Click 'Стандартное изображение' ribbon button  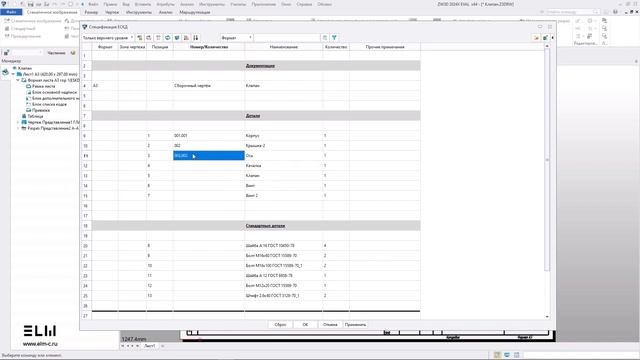[x=32, y=20]
